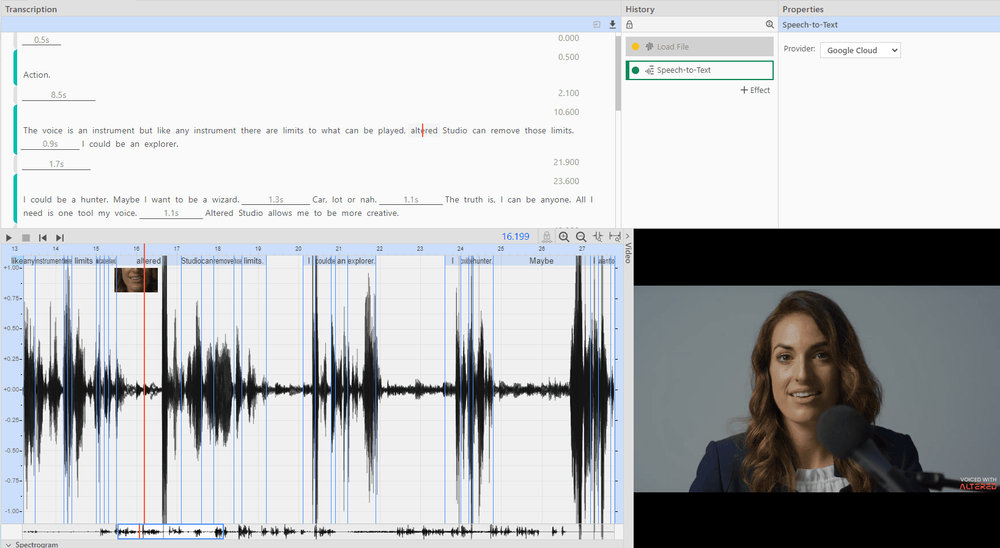Click the add Effect button
The height and width of the screenshot is (548, 1000).
point(755,90)
